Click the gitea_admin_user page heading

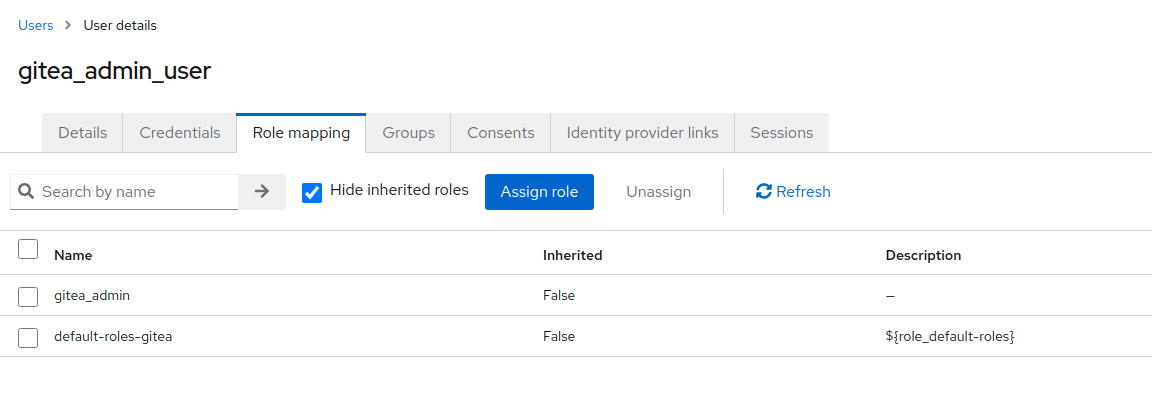[115, 71]
